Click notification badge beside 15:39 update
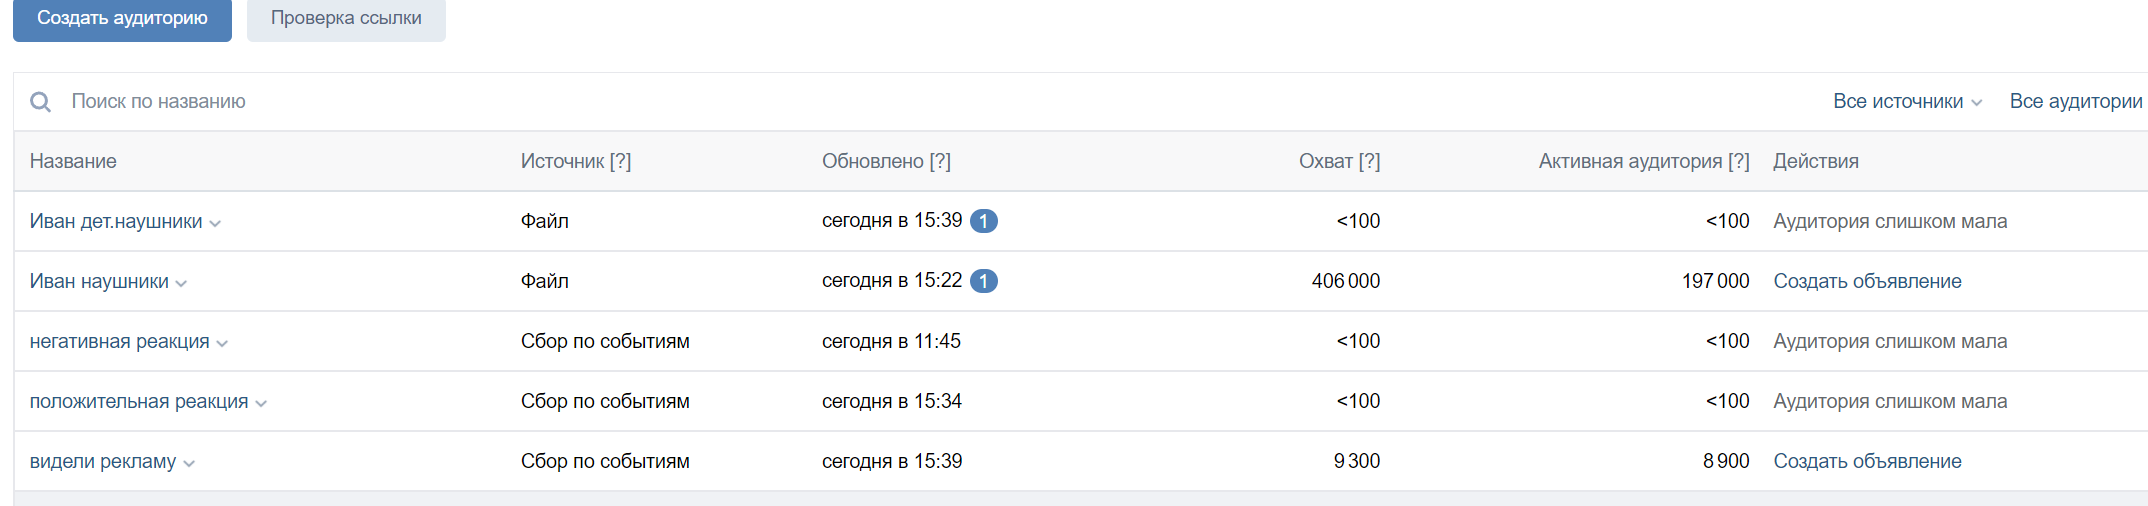 tap(984, 221)
